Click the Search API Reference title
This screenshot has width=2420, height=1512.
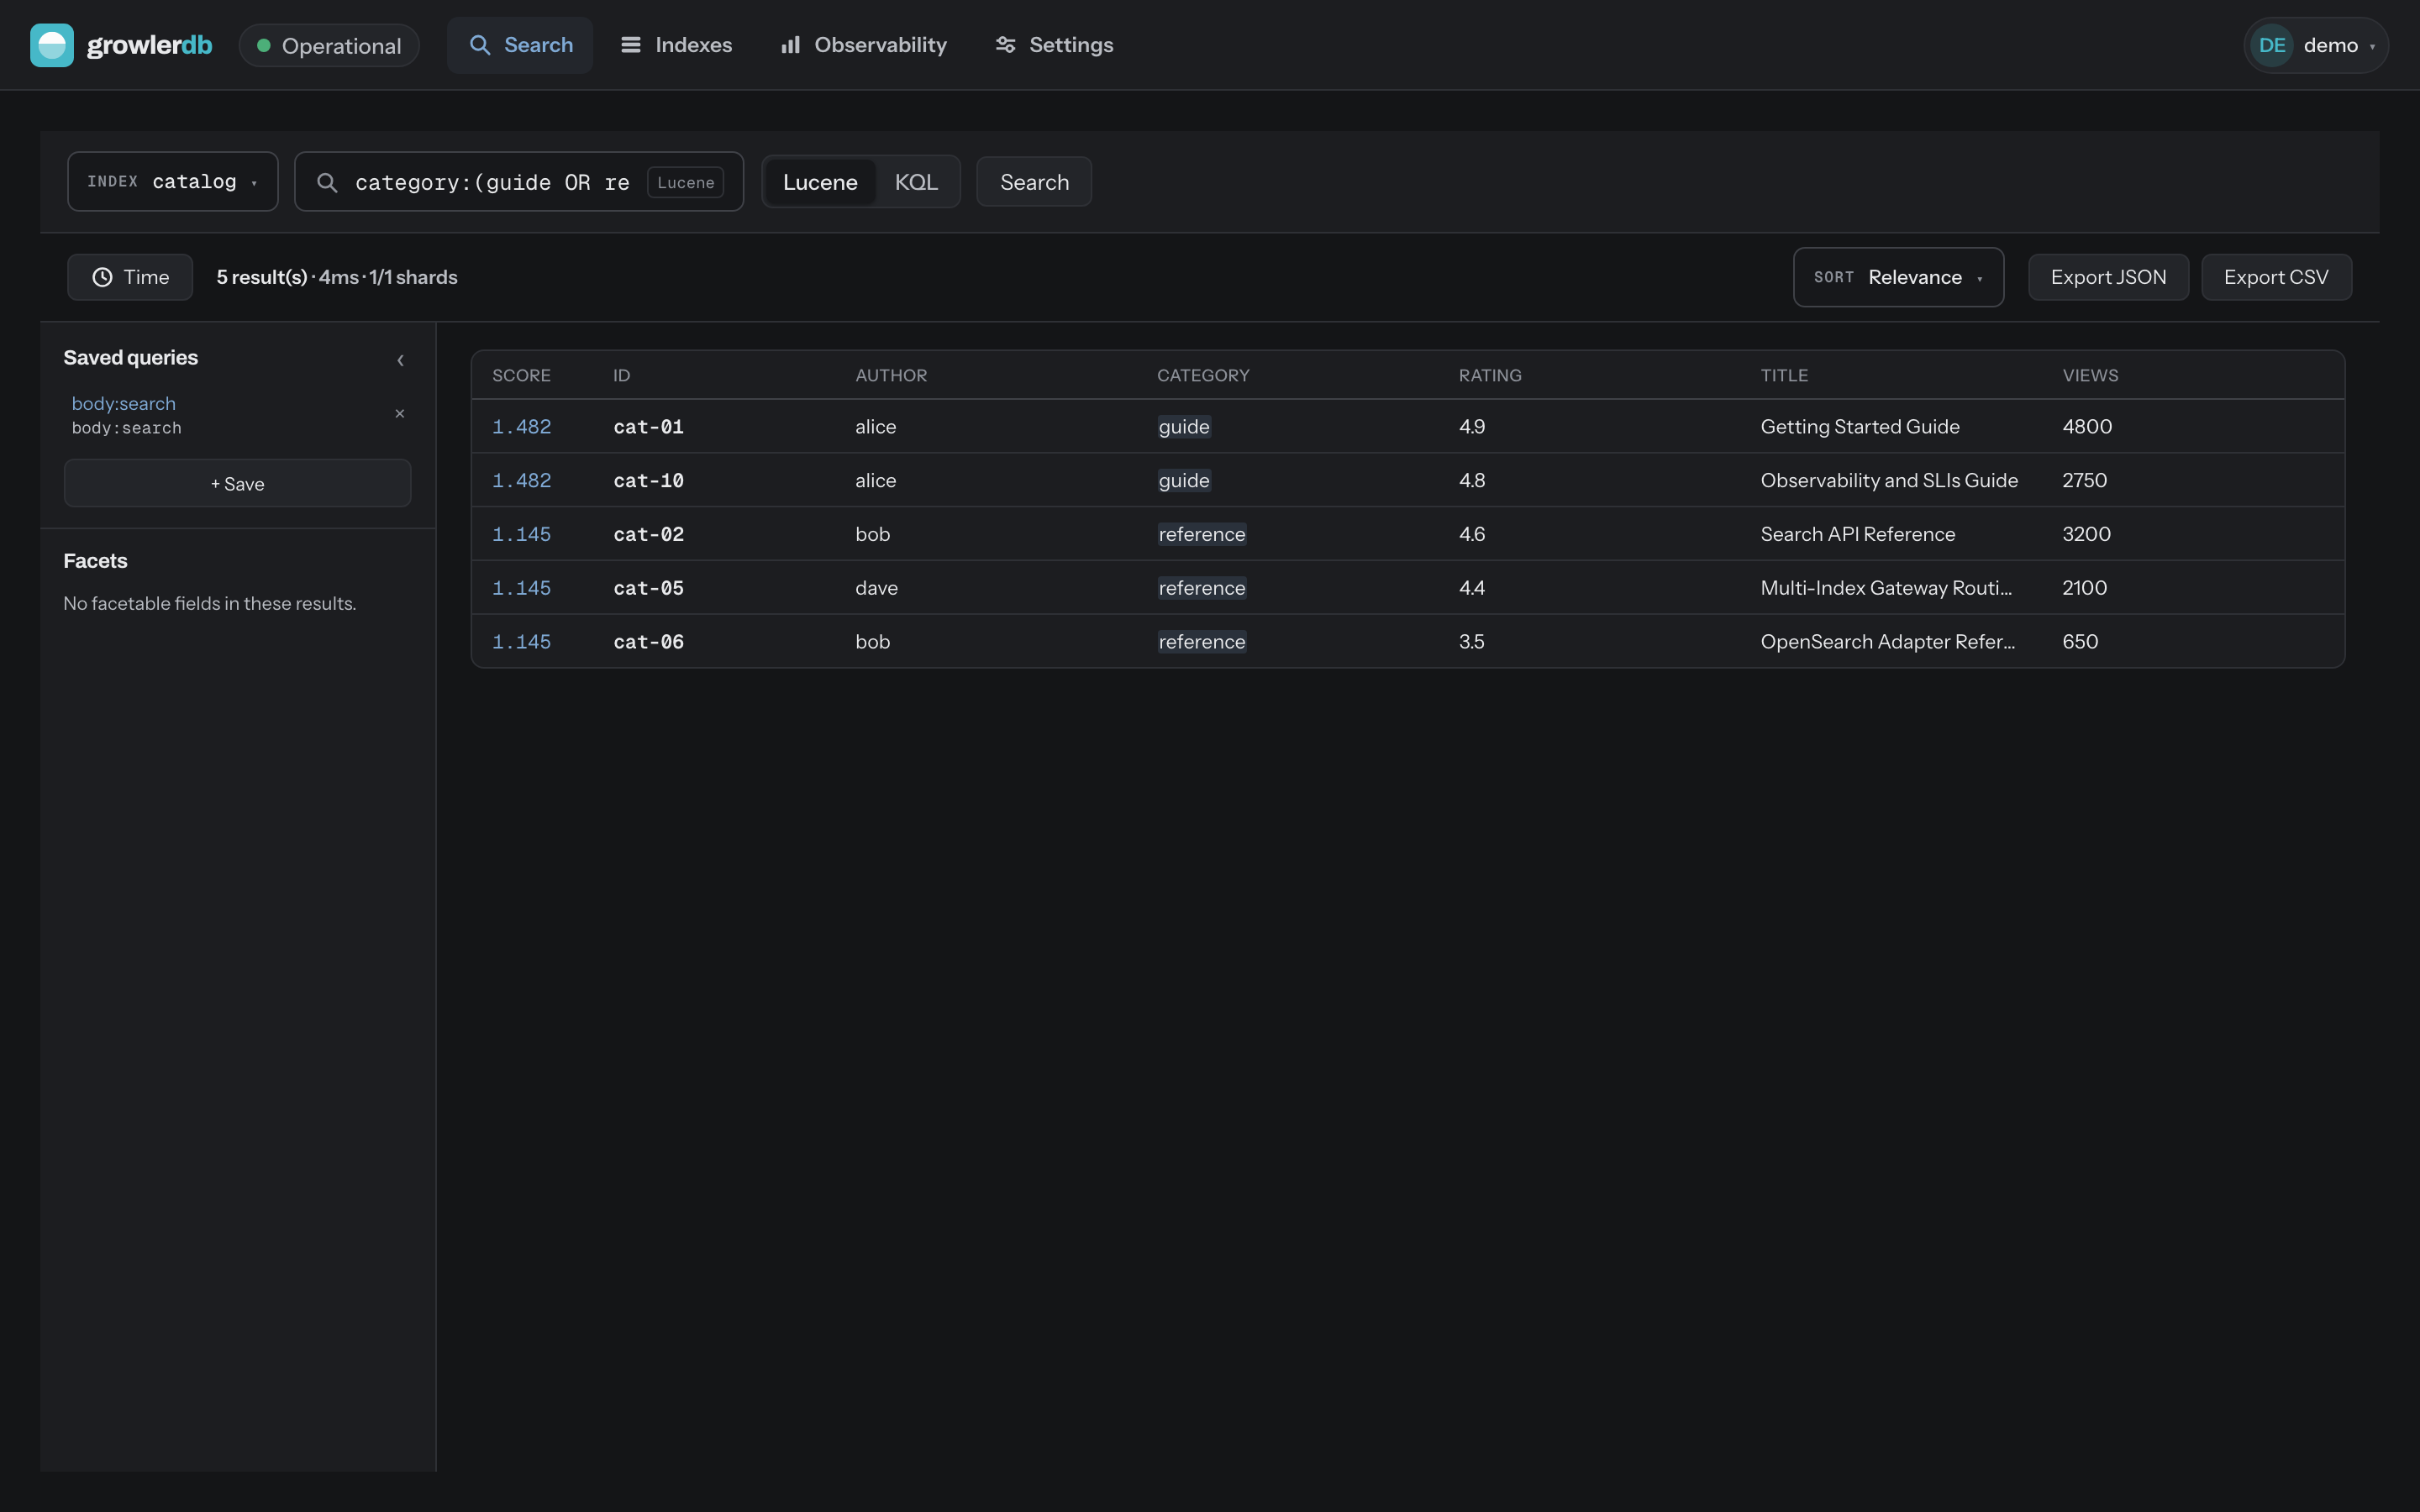coord(1857,535)
